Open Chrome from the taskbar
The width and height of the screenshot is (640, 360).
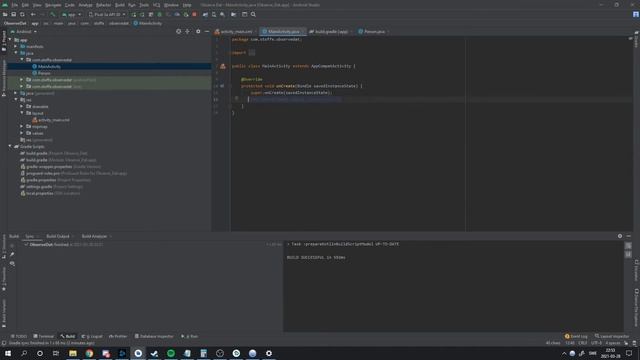pyautogui.click(x=89, y=353)
